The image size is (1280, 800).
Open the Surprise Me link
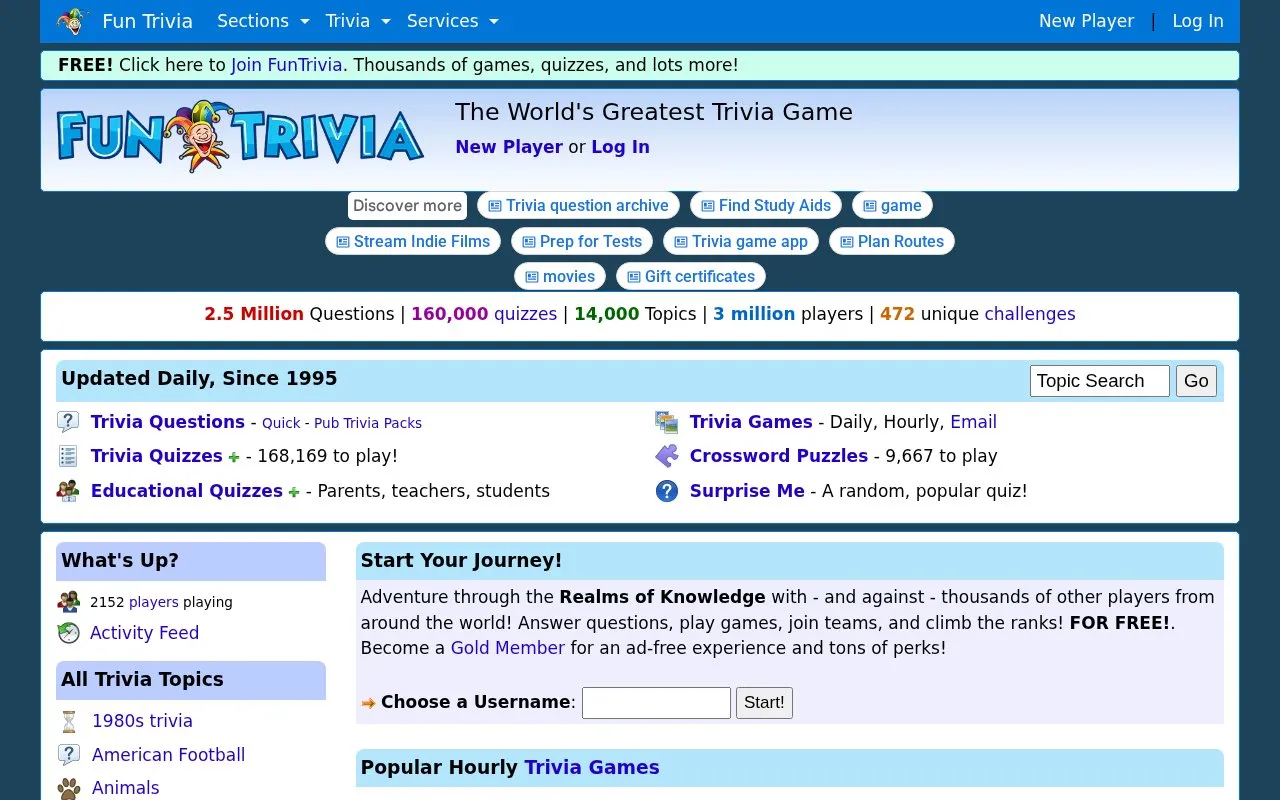pos(747,491)
